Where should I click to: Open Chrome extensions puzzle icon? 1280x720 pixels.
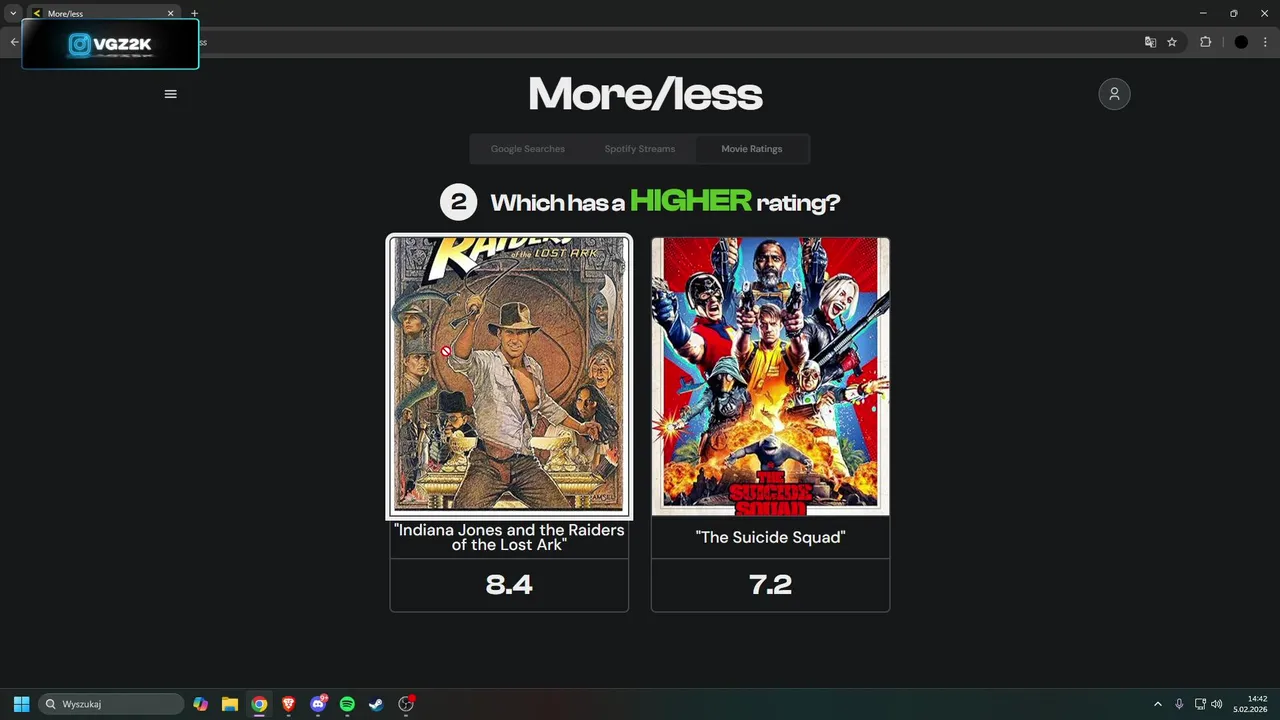(1205, 42)
